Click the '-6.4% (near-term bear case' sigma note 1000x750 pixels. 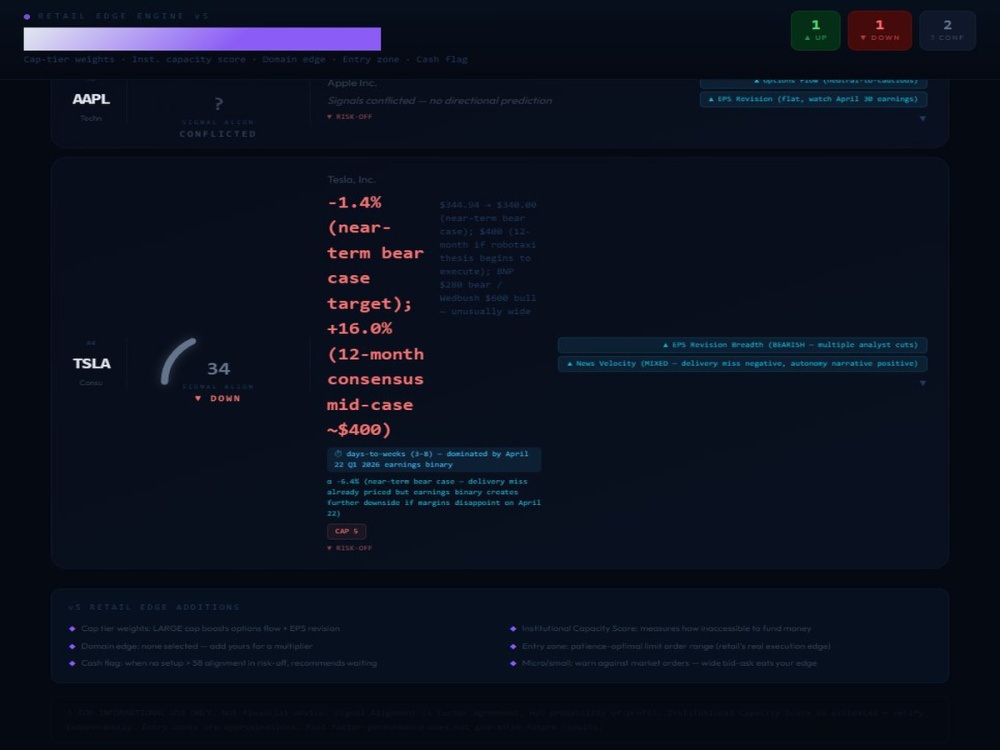[434, 497]
